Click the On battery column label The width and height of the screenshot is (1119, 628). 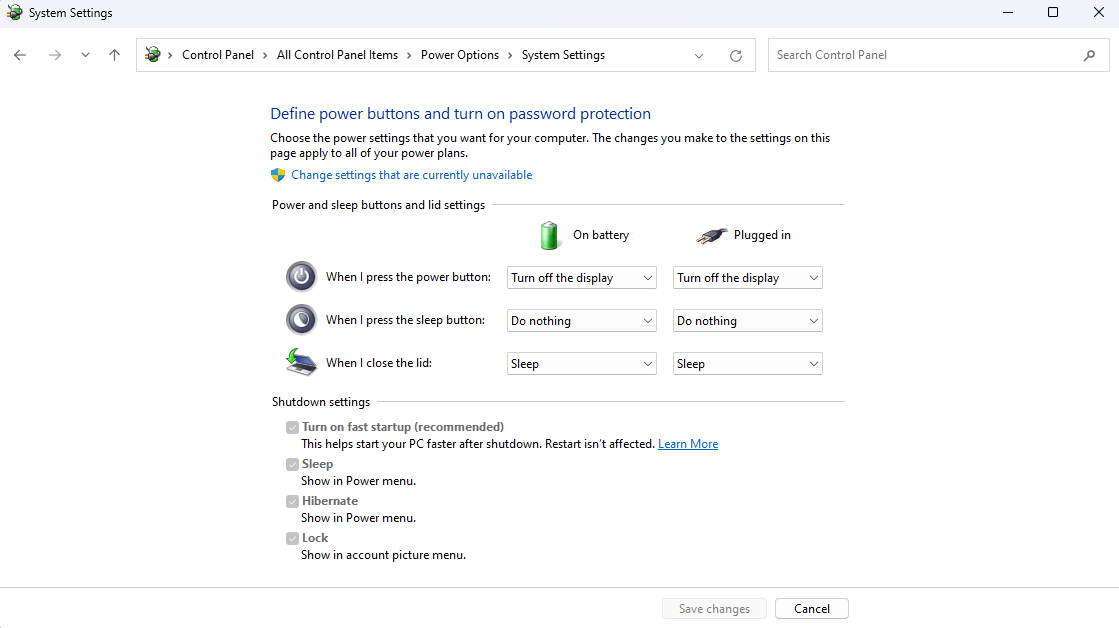[601, 235]
